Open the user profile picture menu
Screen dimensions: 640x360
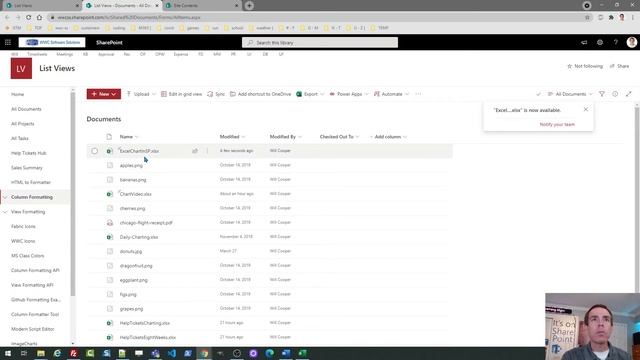[x=631, y=42]
